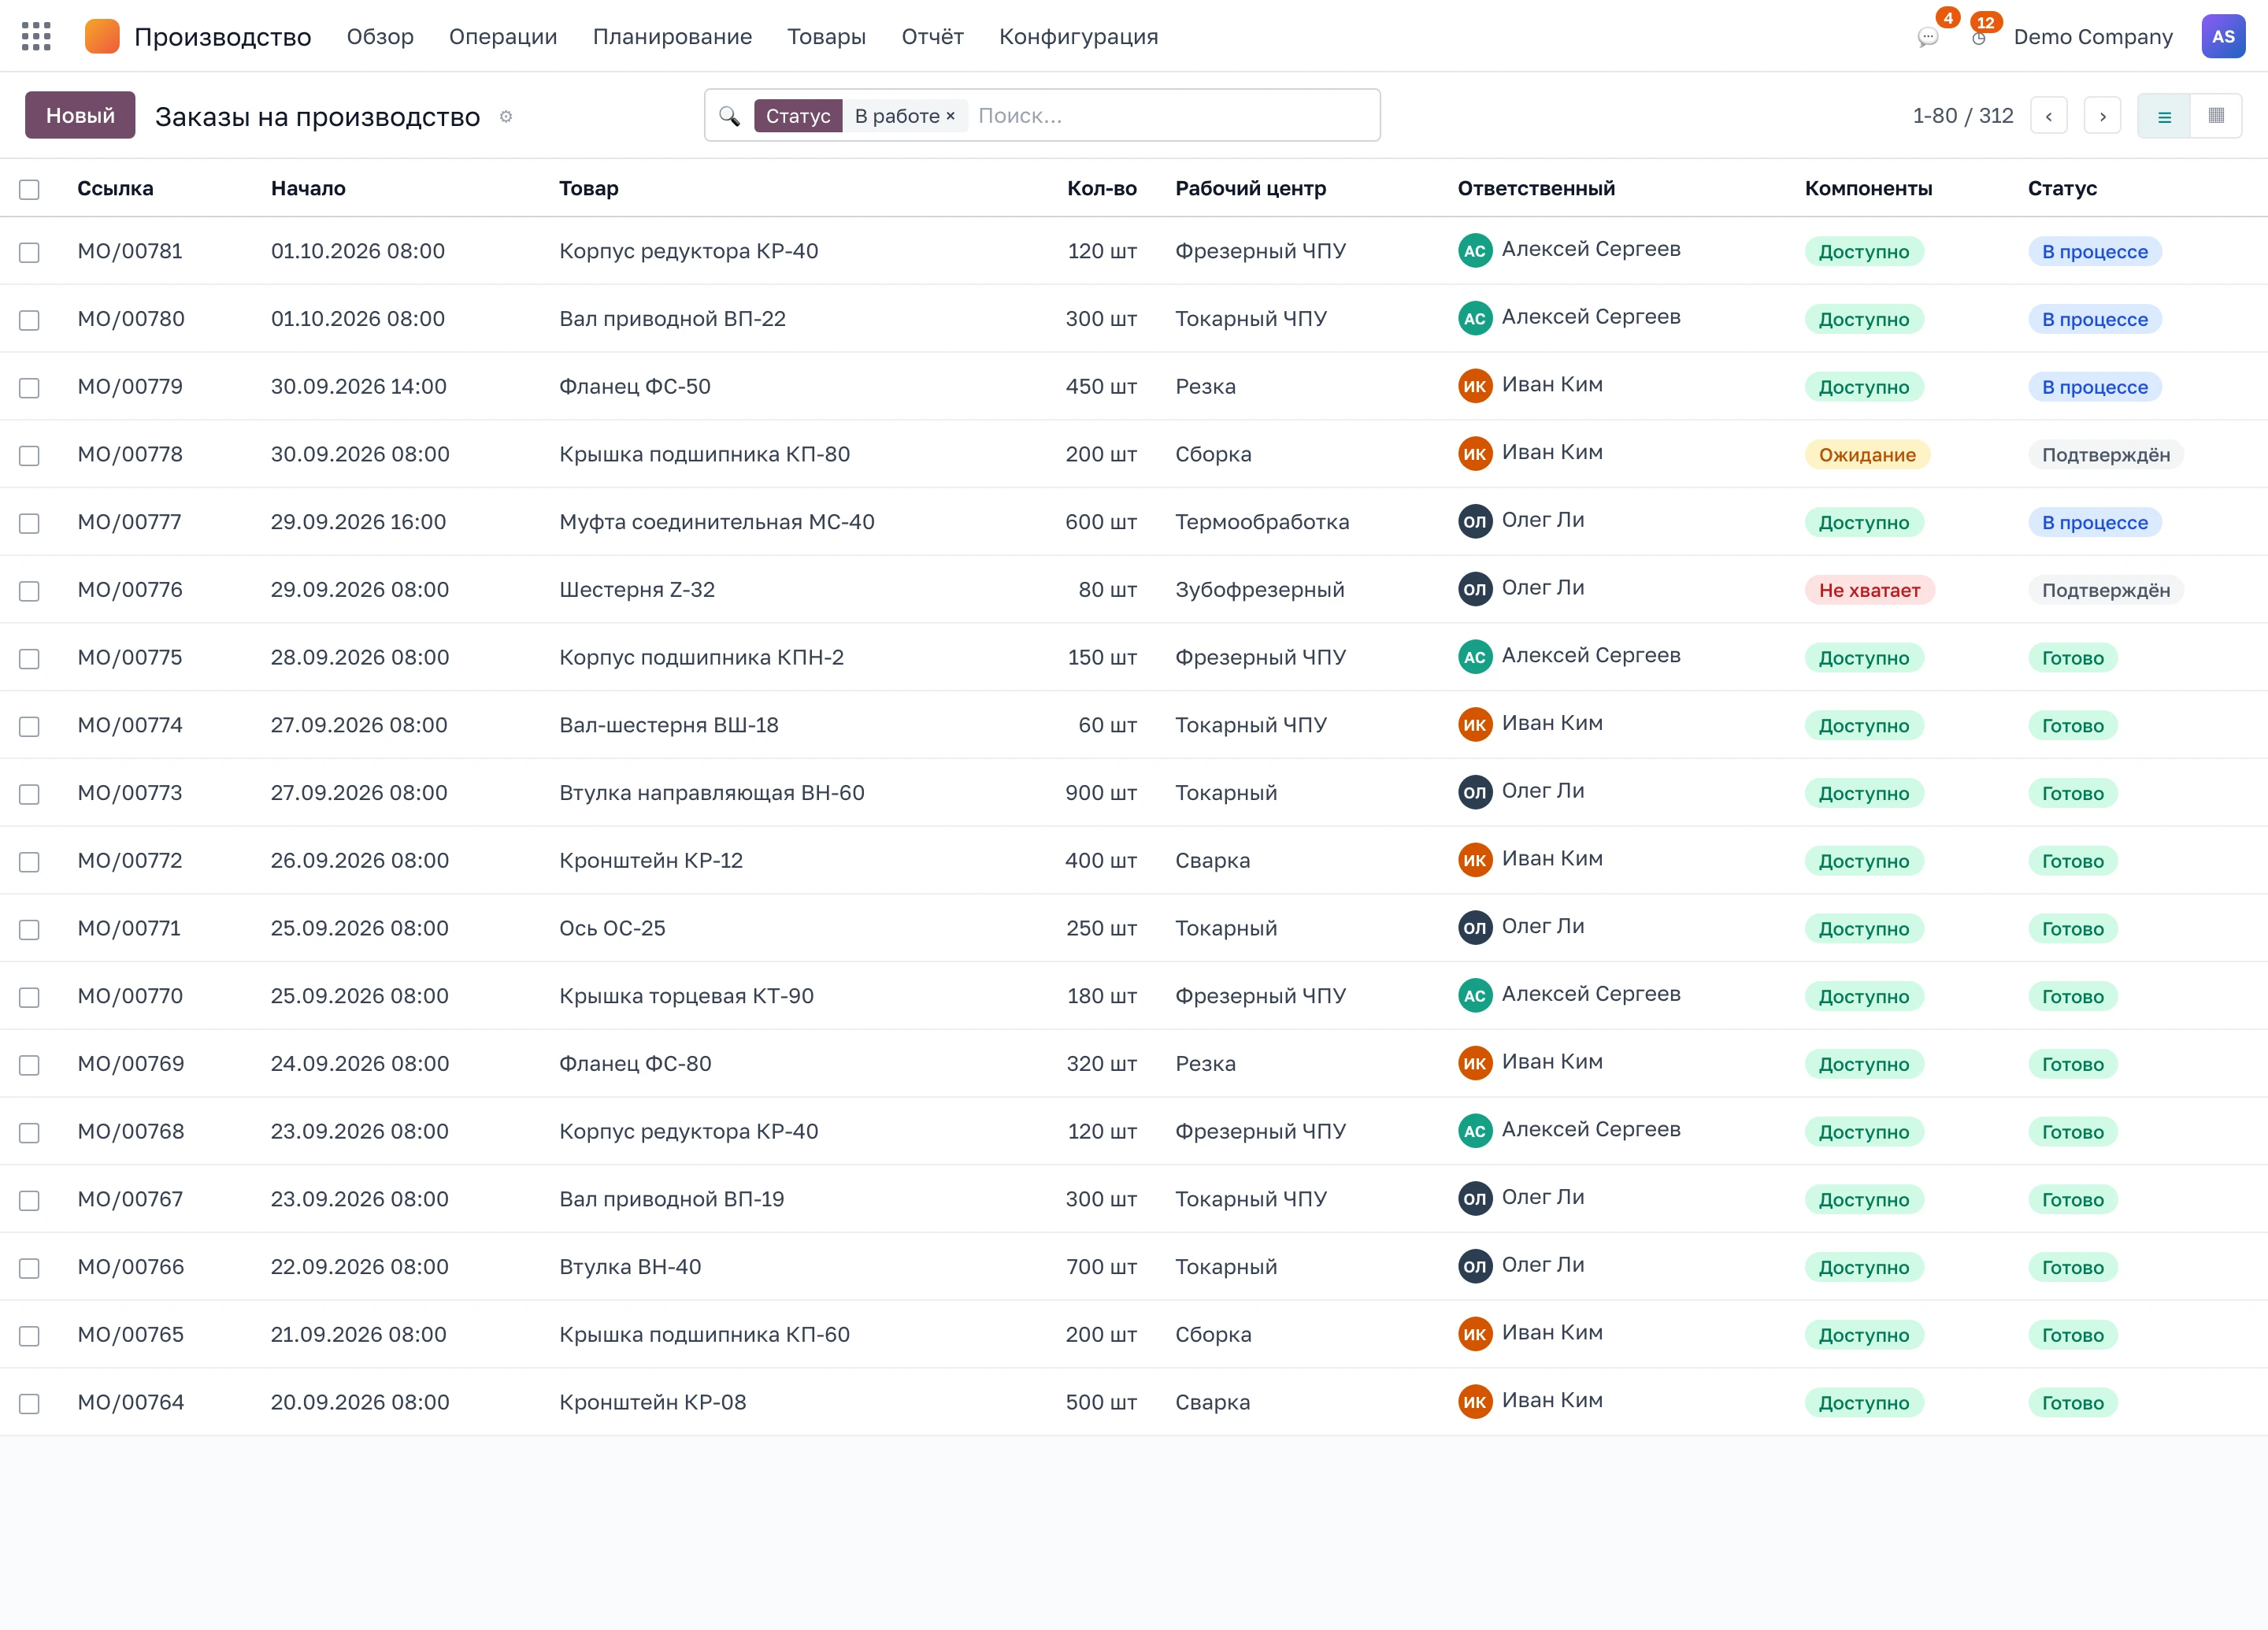The image size is (2268, 1630).
Task: Check the MO/00764 row checkbox
Action: (30, 1403)
